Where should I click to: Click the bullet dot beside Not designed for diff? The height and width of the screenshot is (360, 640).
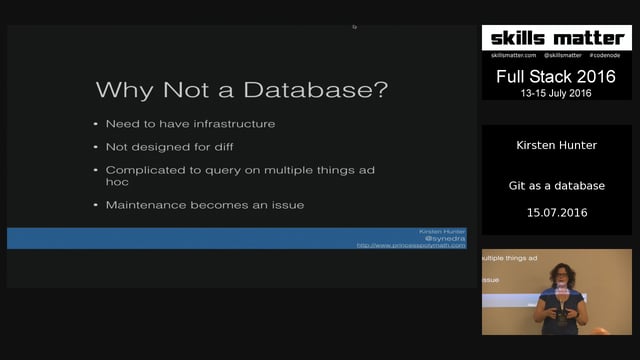point(96,147)
